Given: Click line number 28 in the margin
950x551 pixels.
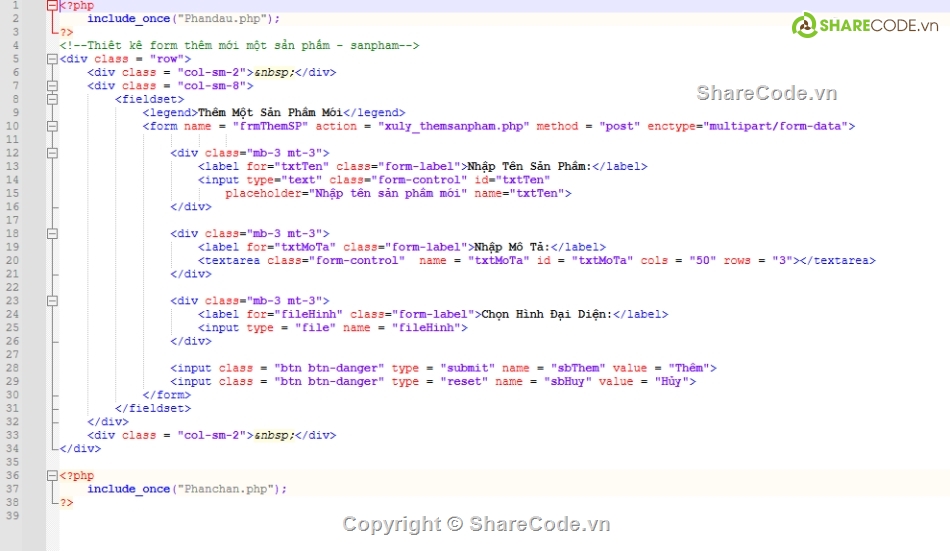Looking at the screenshot, I should pos(14,367).
